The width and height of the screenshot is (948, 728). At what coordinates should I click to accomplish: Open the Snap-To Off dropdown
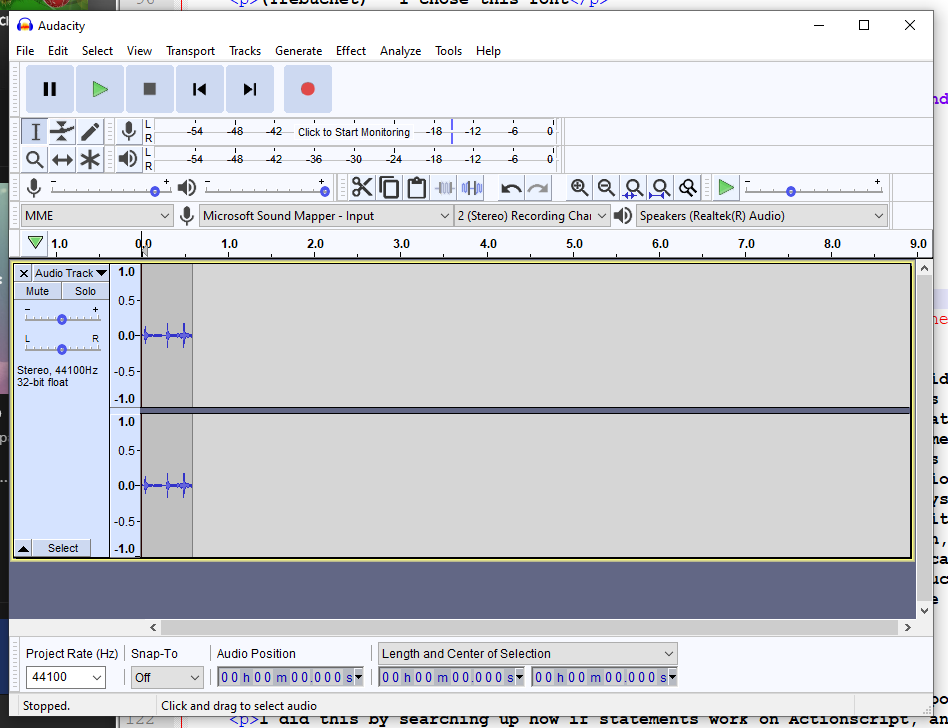(167, 677)
